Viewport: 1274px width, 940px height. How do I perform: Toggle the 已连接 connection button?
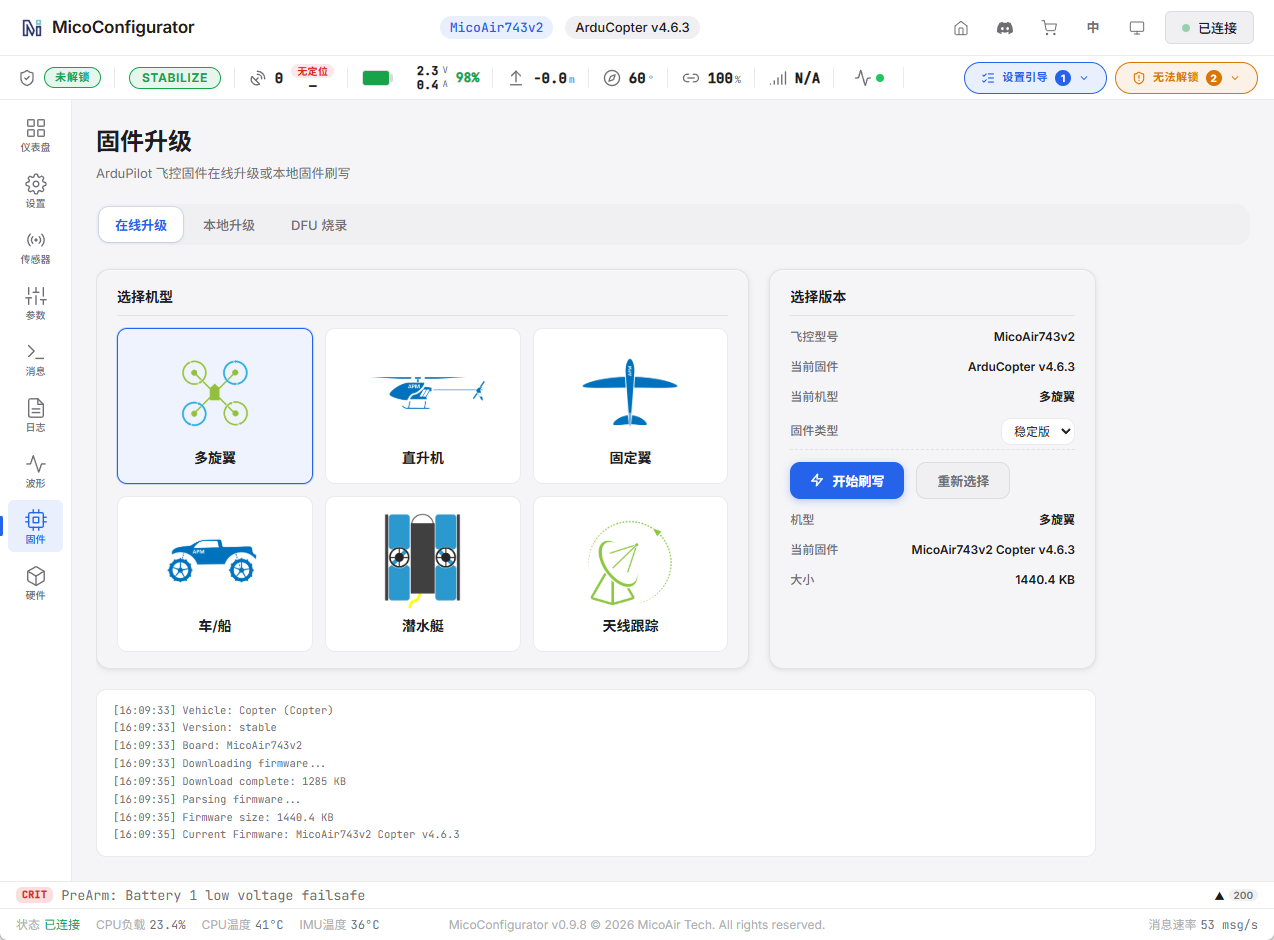[1209, 28]
